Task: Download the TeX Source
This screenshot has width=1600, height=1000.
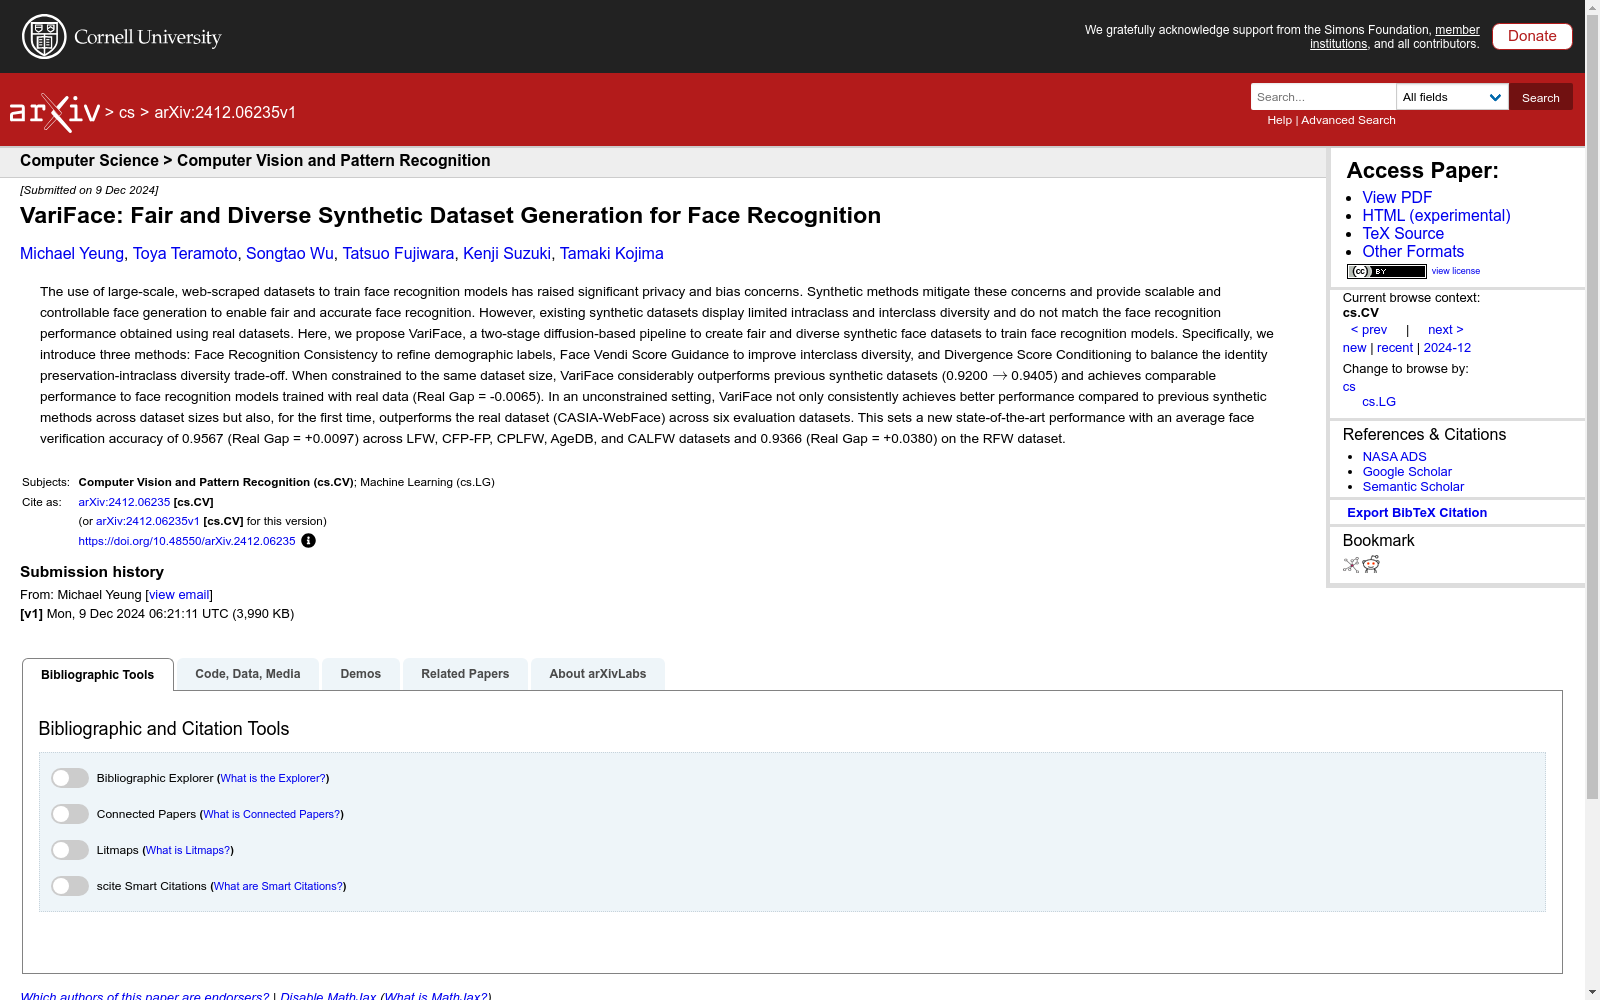Action: [1403, 234]
